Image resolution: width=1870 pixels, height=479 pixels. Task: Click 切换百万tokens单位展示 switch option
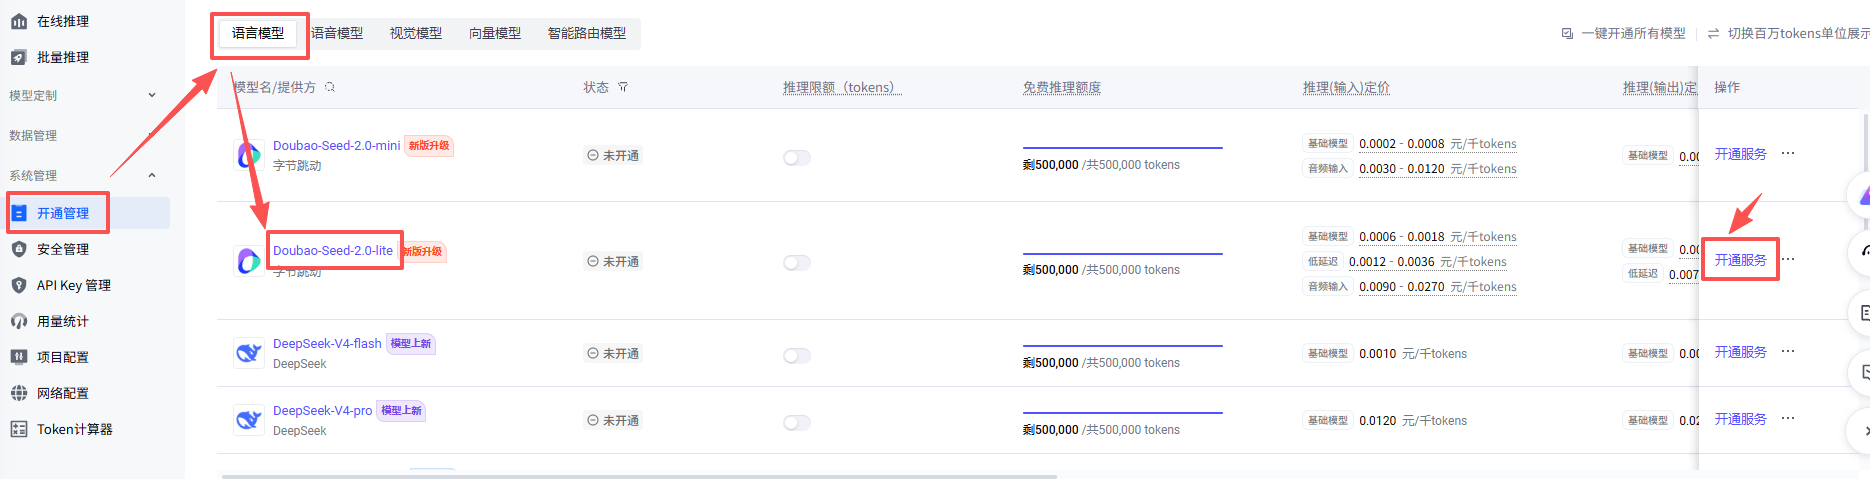click(x=1788, y=33)
